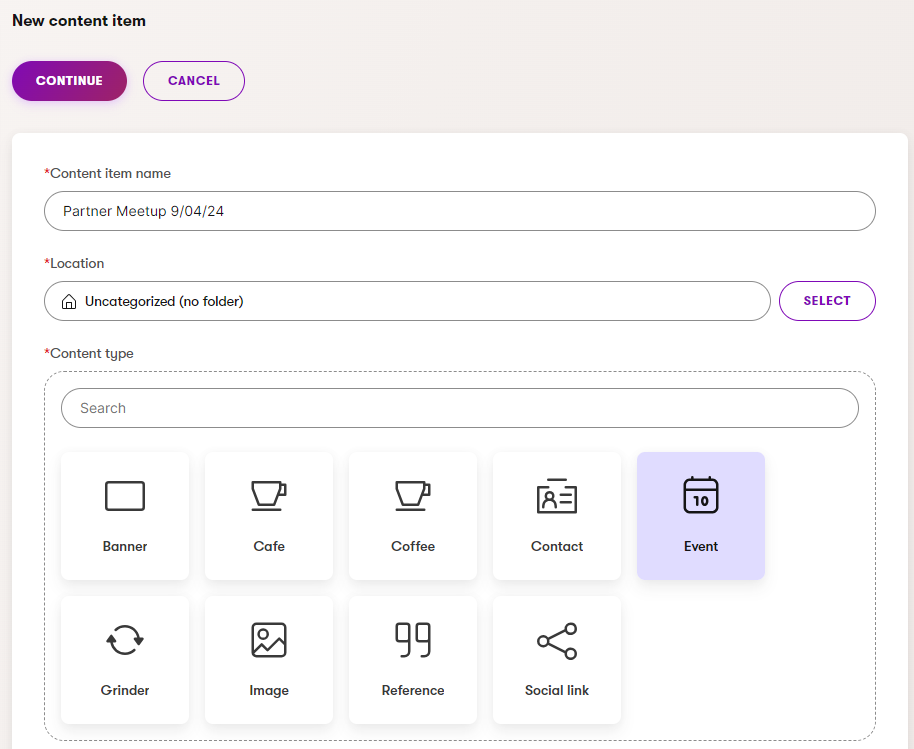This screenshot has height=749, width=914.
Task: Click the Event calendar icon showing 10
Action: coord(700,496)
